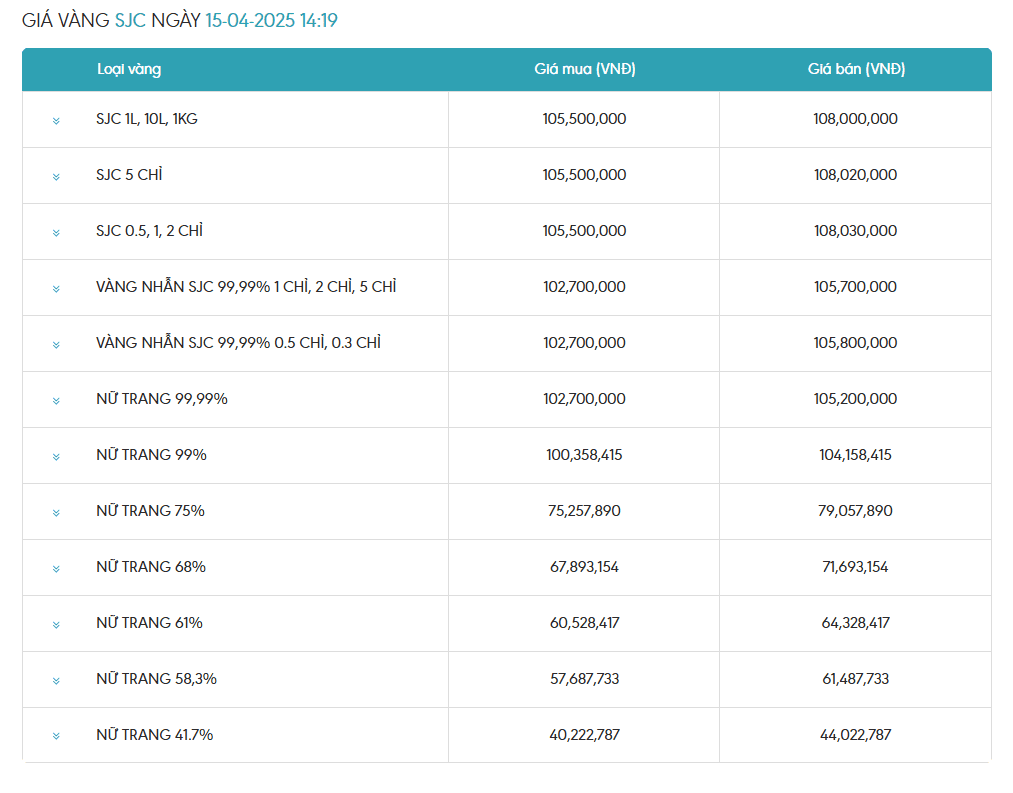Click the Loại vàng column header
The height and width of the screenshot is (793, 1013).
[129, 69]
